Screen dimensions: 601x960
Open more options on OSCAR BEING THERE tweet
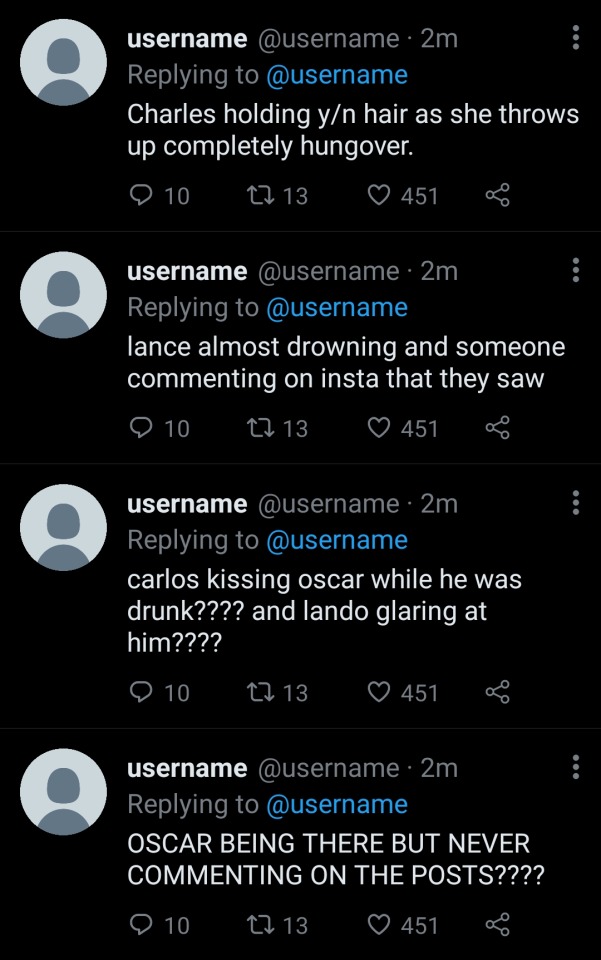575,768
